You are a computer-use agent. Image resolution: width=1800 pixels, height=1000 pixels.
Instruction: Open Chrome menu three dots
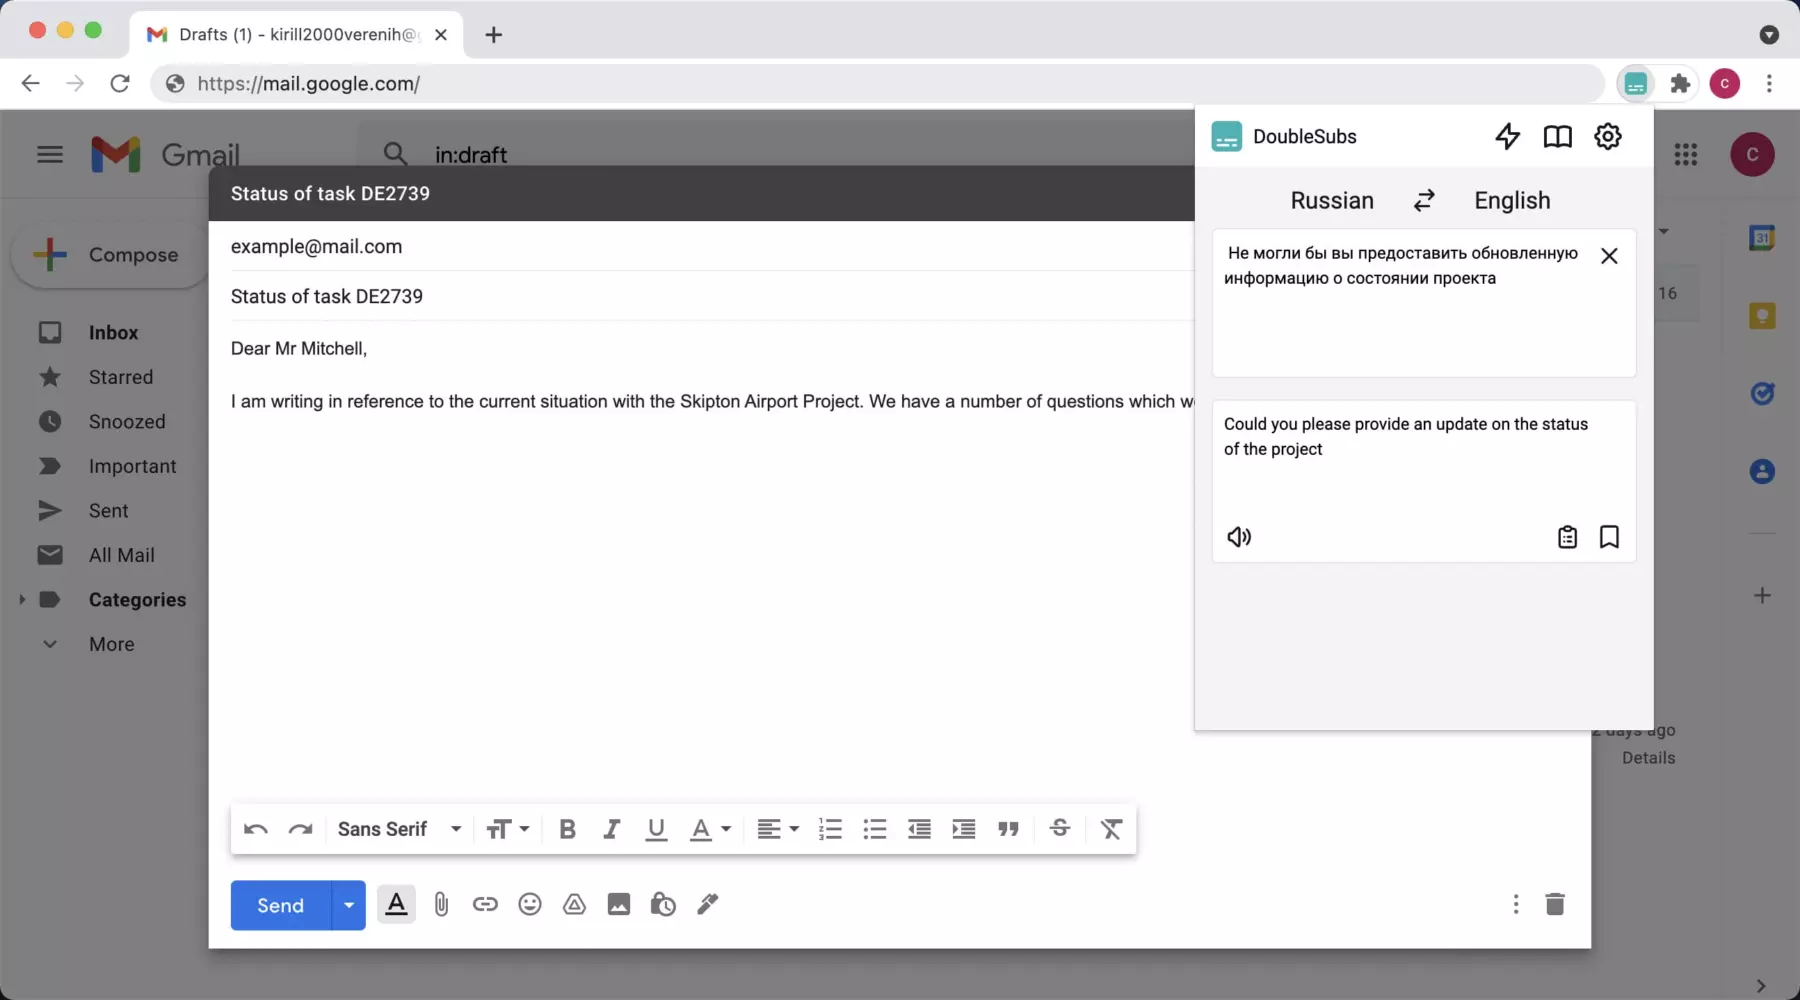1769,84
